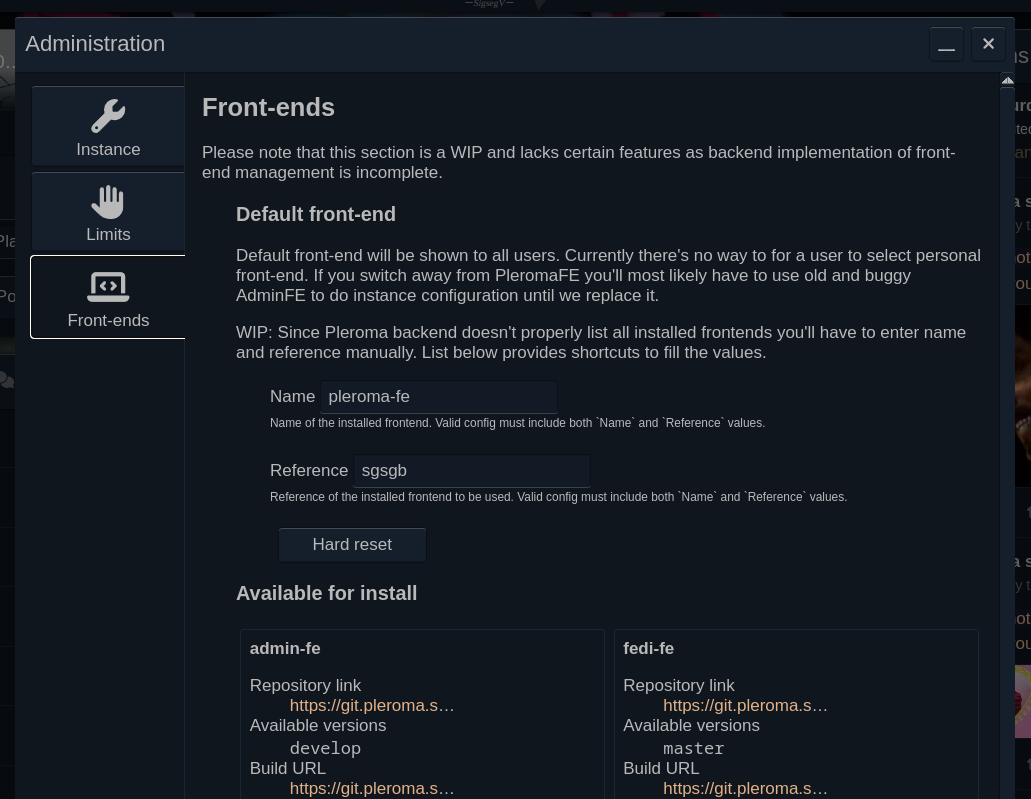Click the hand icon for Limits

tap(108, 202)
